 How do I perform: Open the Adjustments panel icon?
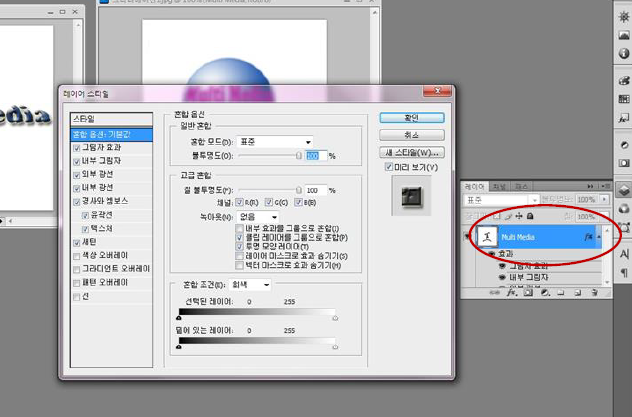click(624, 145)
